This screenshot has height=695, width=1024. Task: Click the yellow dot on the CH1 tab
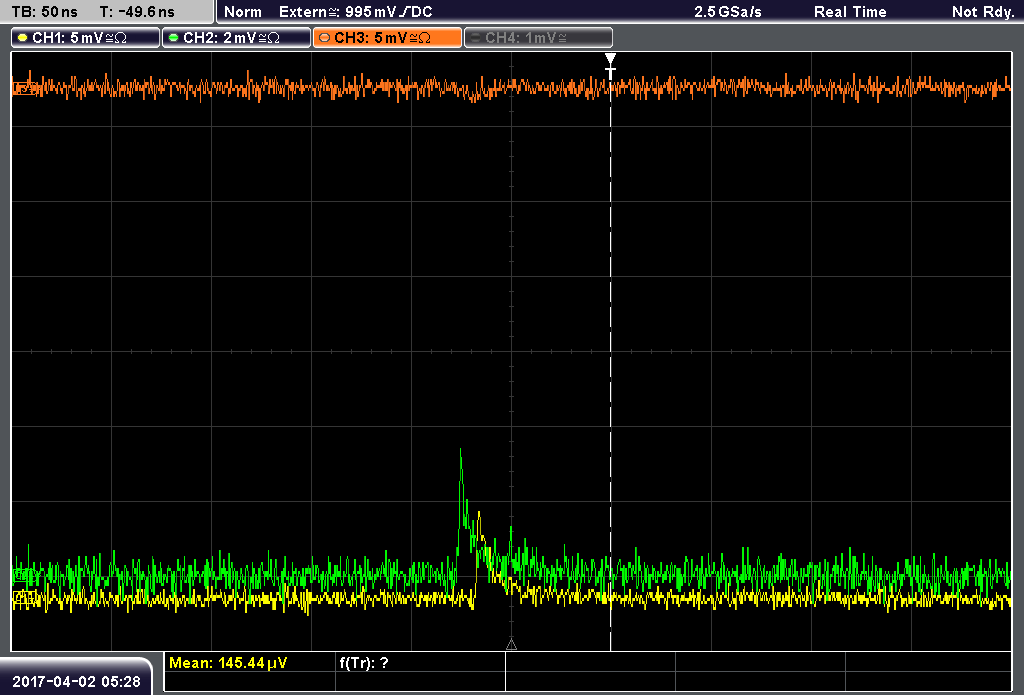[23, 38]
